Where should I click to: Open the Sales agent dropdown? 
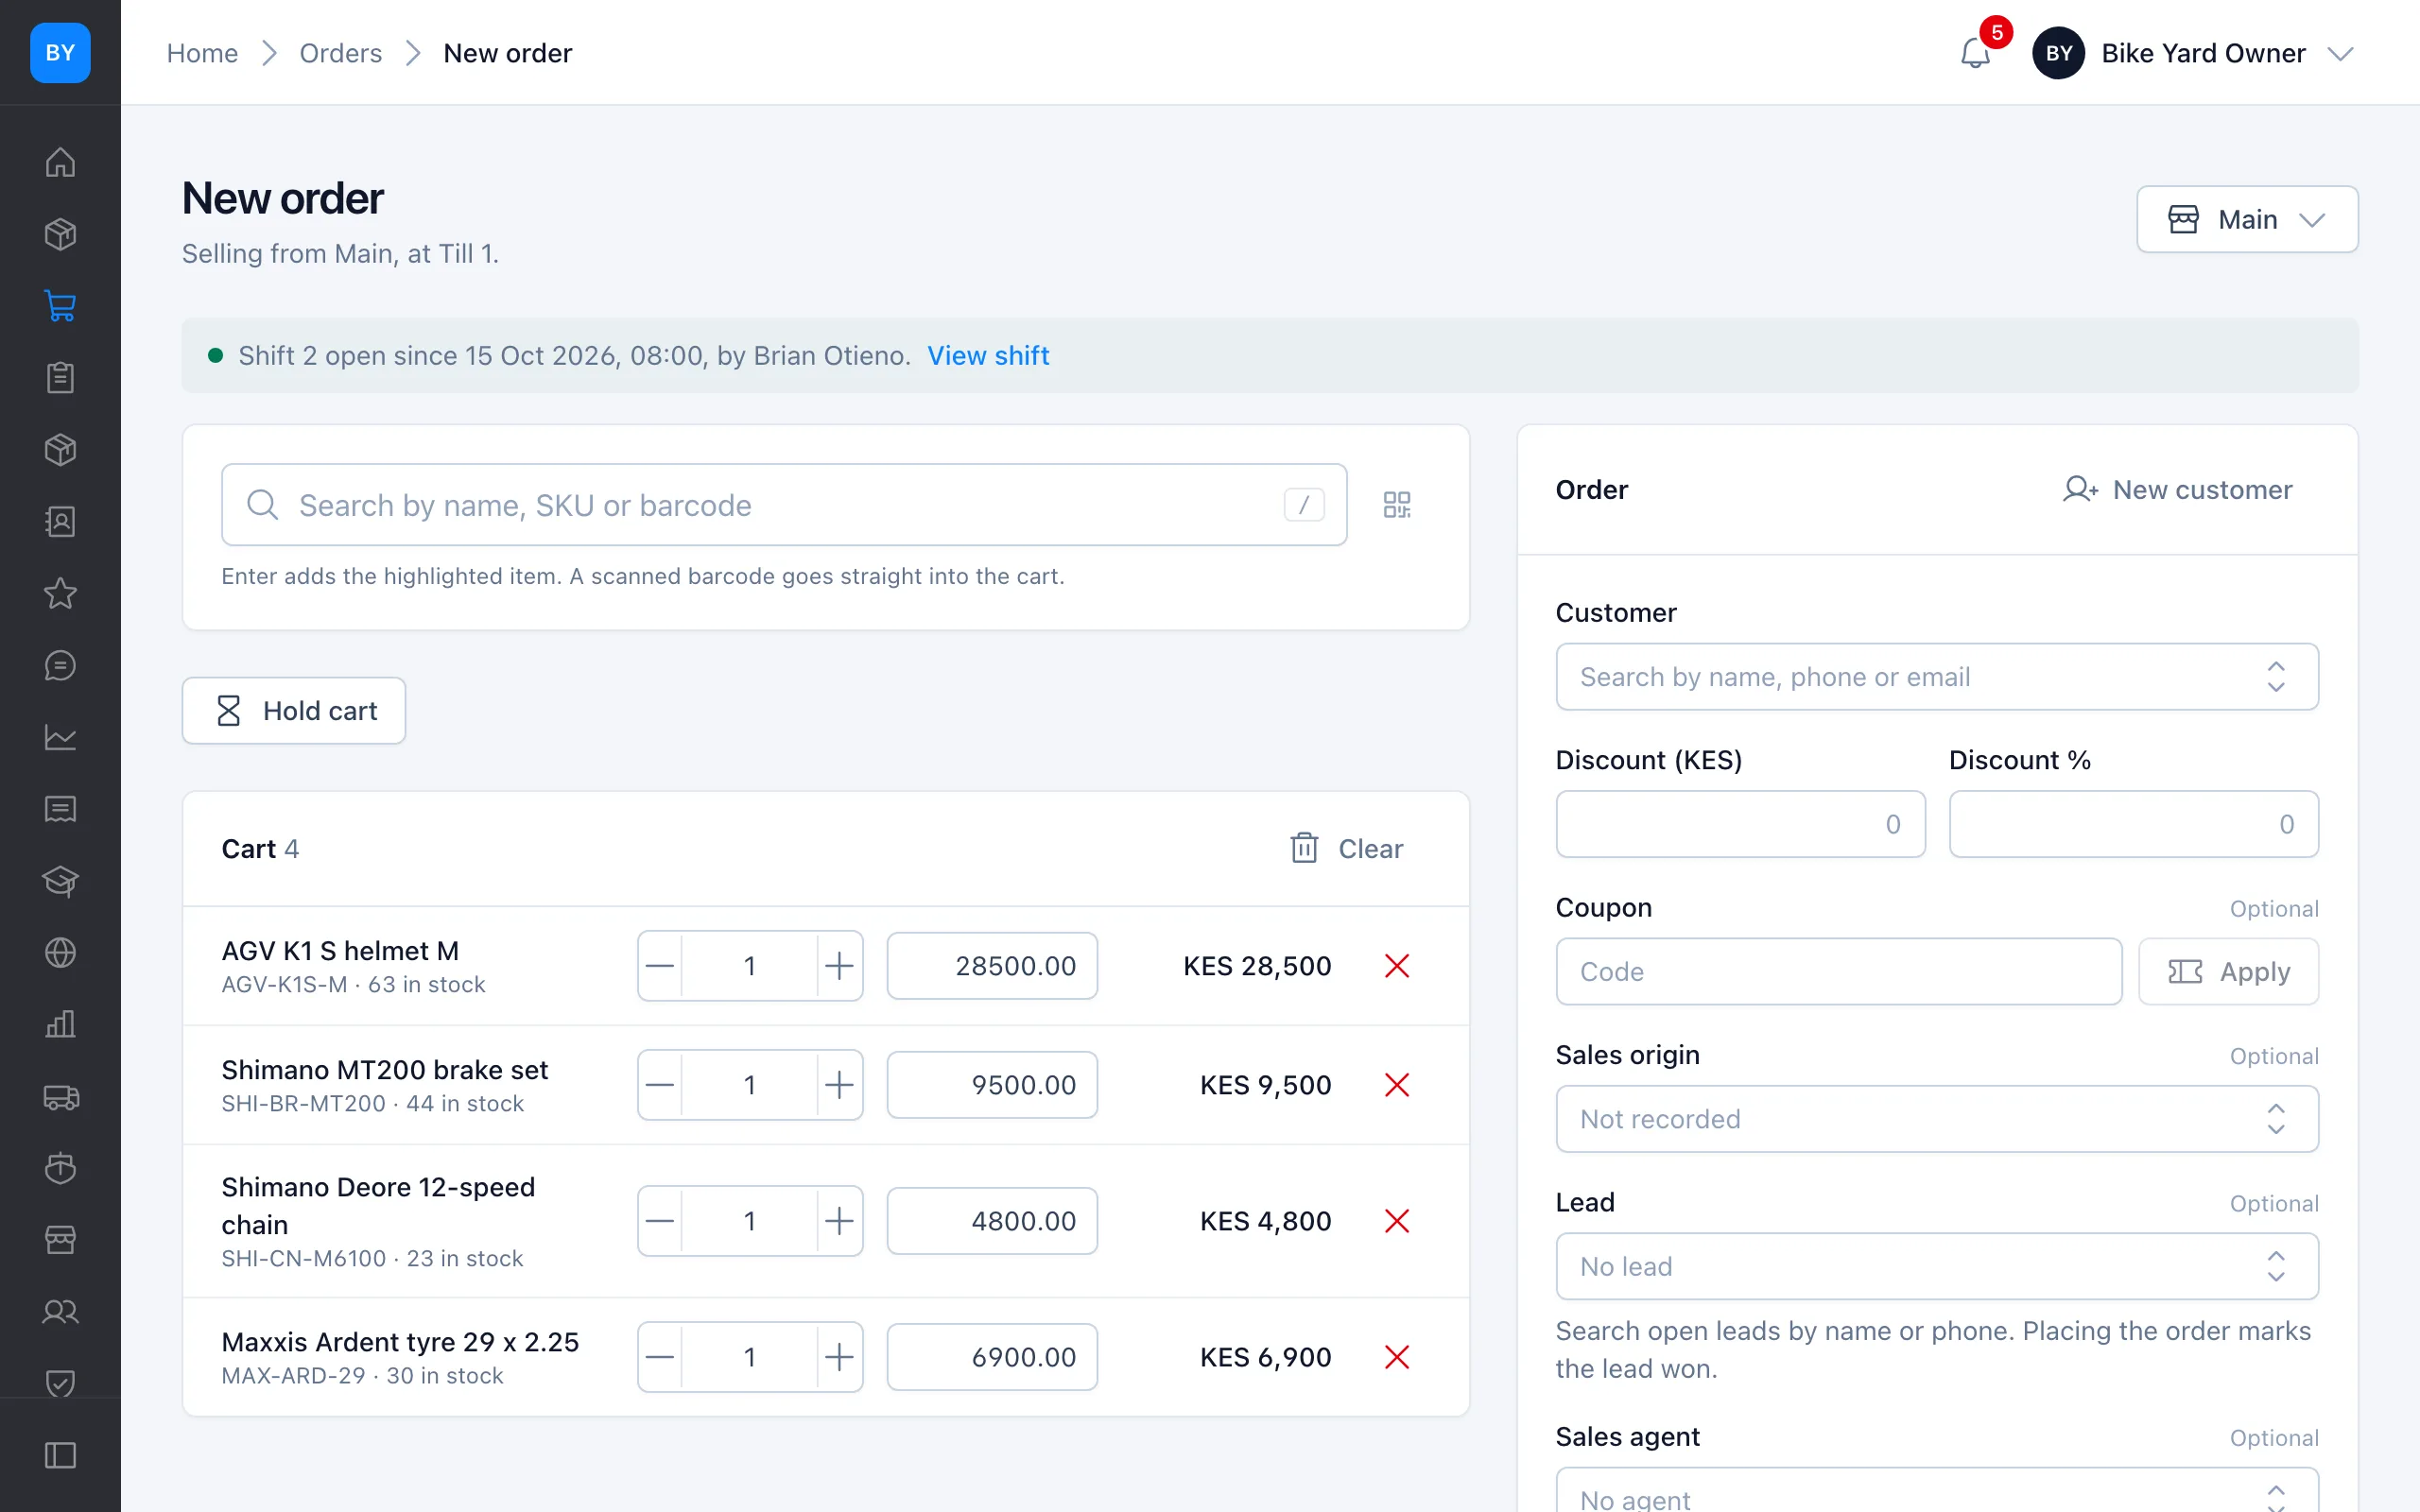[1936, 1490]
